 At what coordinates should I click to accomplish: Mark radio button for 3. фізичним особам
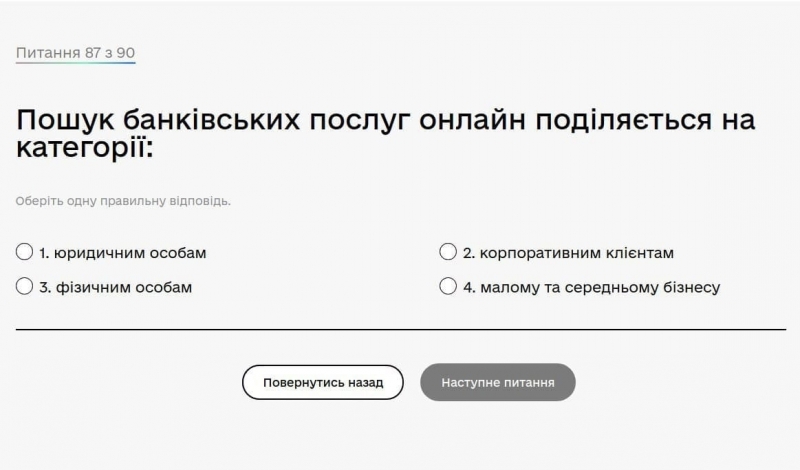click(25, 287)
